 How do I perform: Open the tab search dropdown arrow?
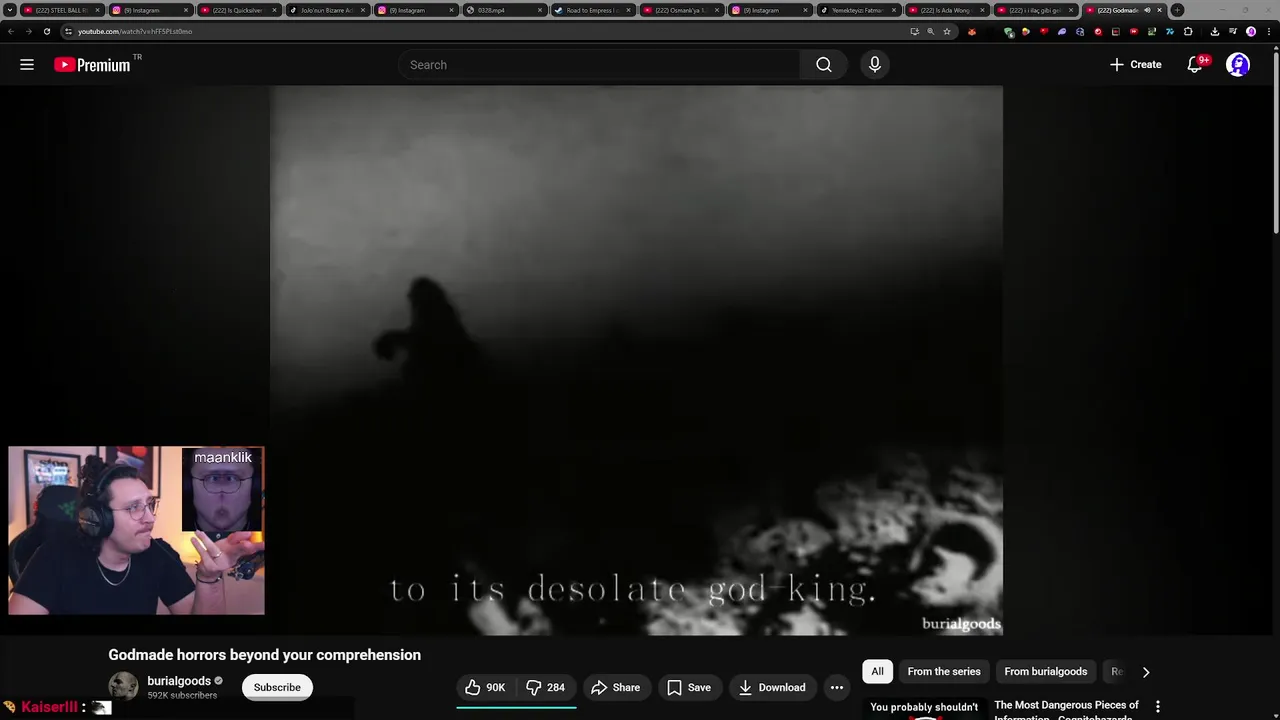[x=10, y=10]
